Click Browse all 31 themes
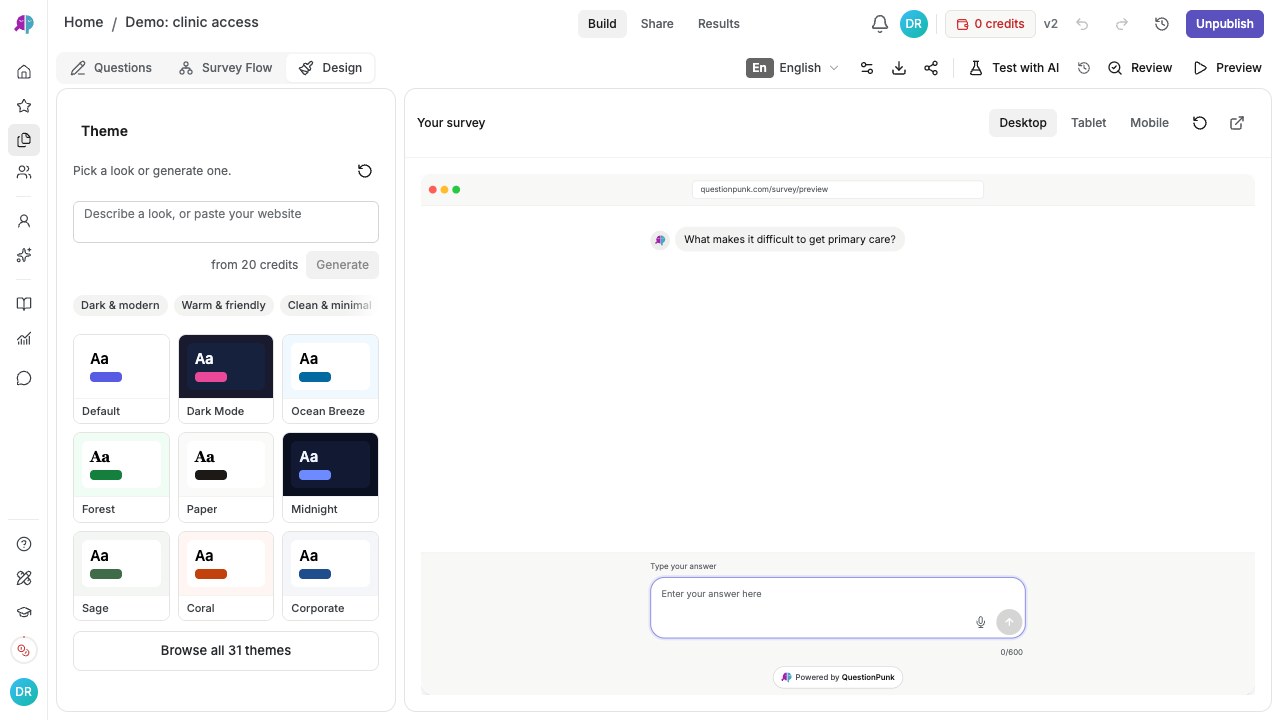 coord(226,651)
